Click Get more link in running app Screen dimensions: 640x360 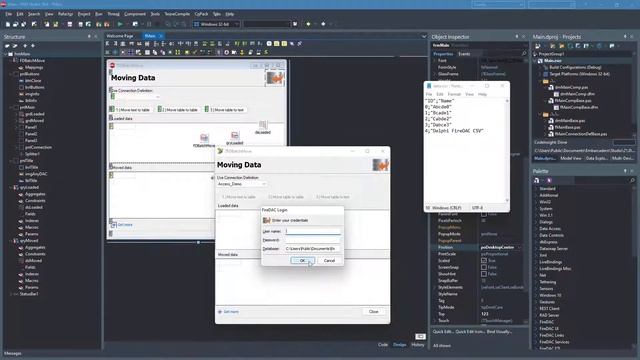point(231,312)
